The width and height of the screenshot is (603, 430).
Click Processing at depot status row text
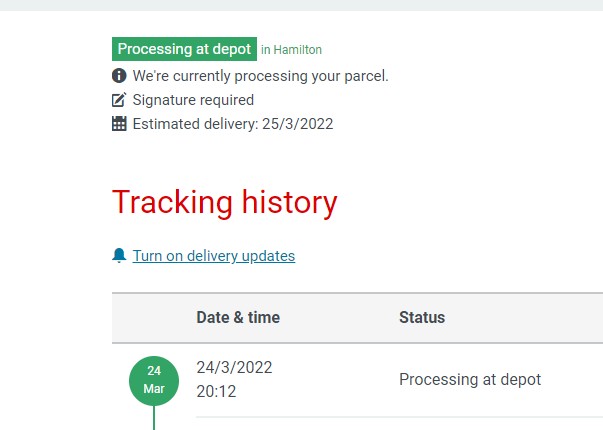pyautogui.click(x=470, y=380)
